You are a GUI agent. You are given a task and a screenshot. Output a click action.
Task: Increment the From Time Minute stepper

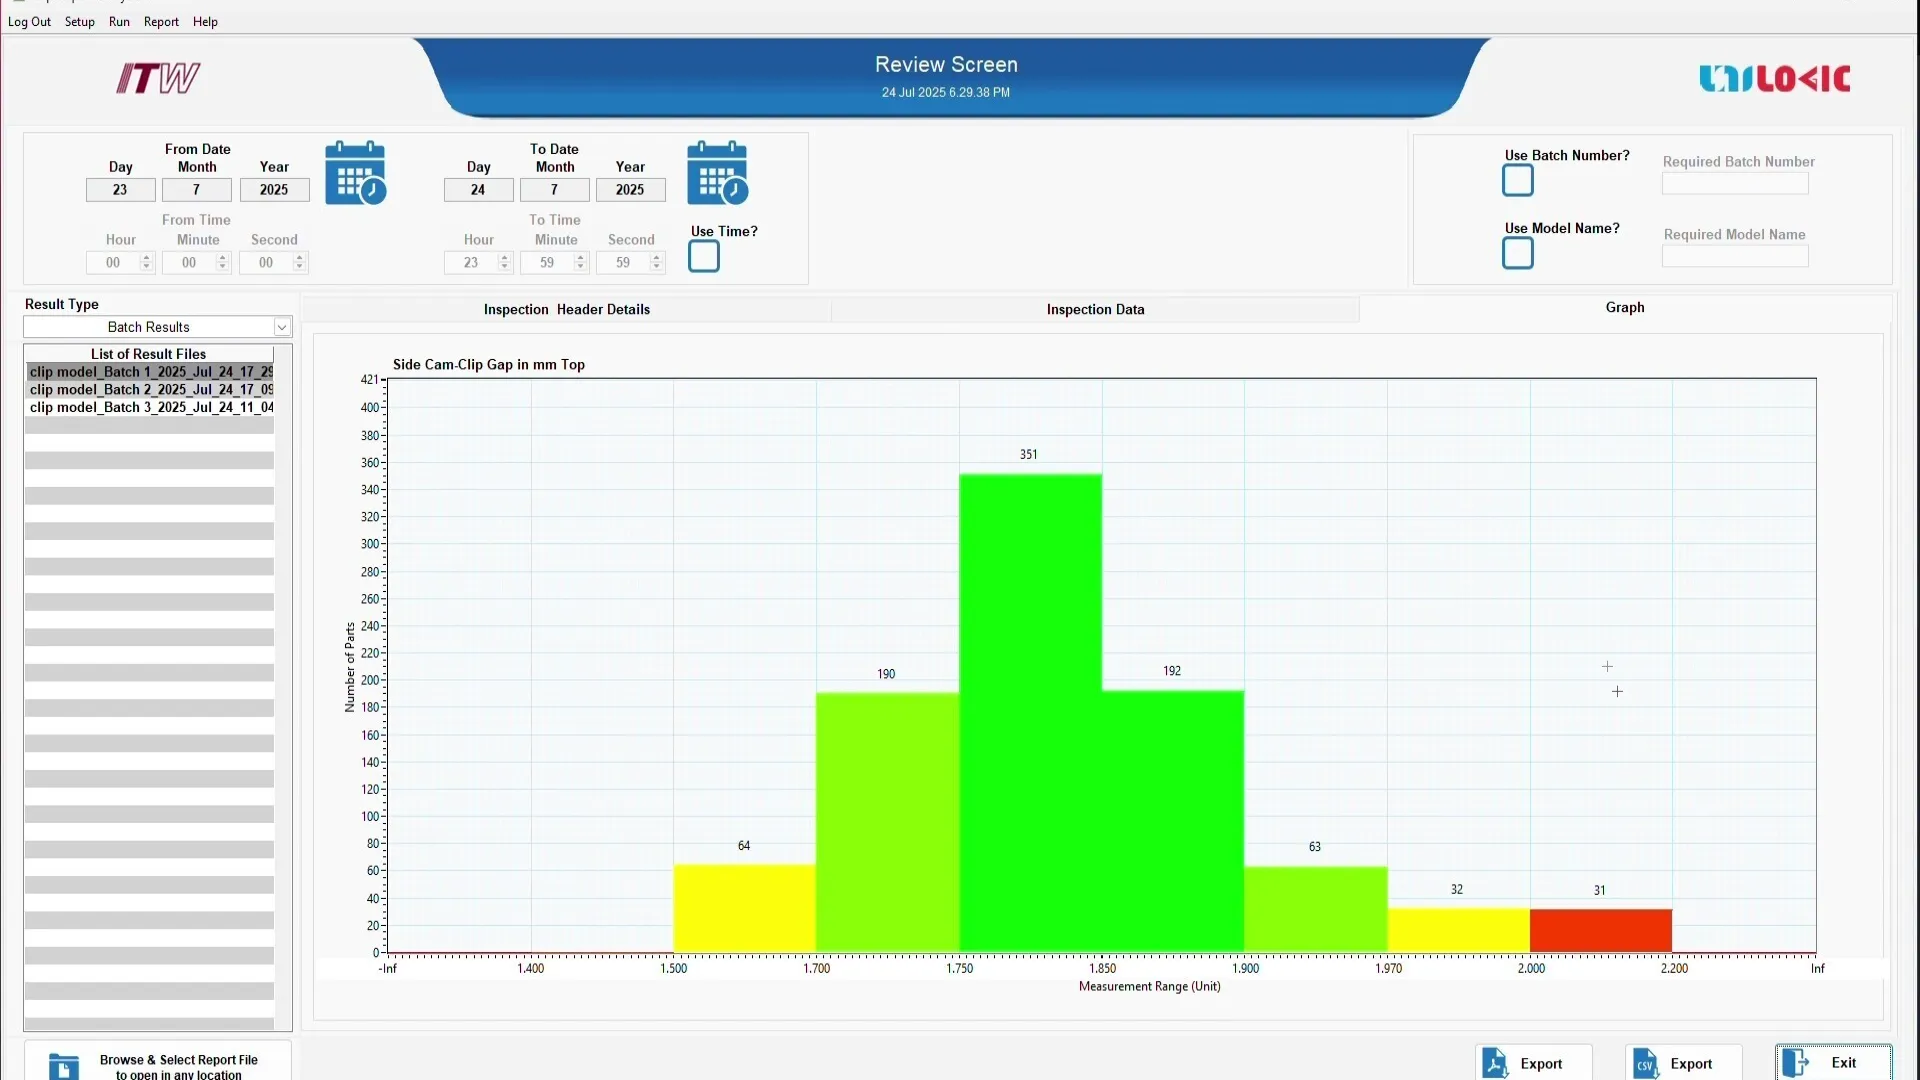[x=222, y=257]
